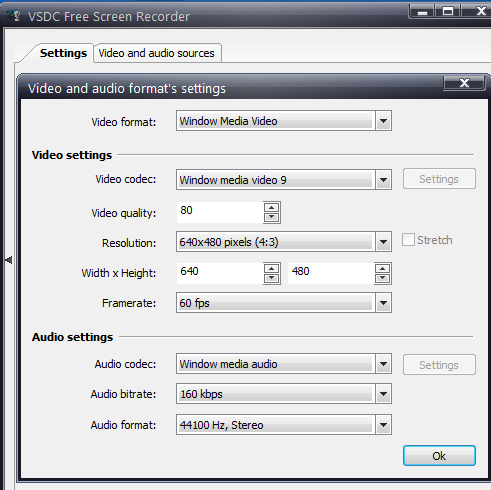Image resolution: width=491 pixels, height=490 pixels.
Task: Click the Framerate: label
Action: coord(129,303)
